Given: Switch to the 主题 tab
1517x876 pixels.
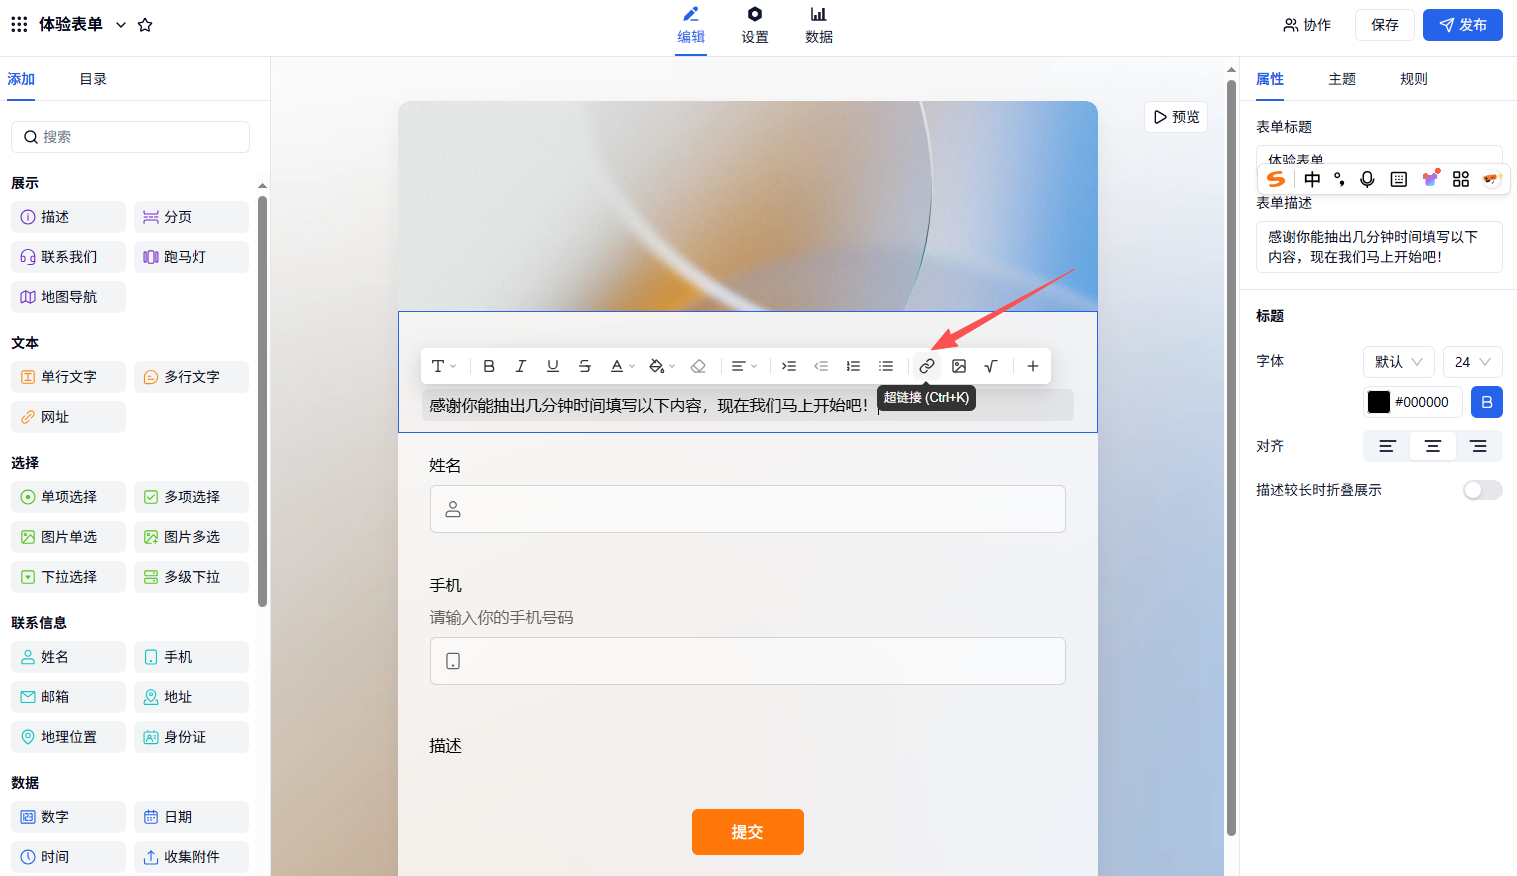Looking at the screenshot, I should click(1342, 79).
